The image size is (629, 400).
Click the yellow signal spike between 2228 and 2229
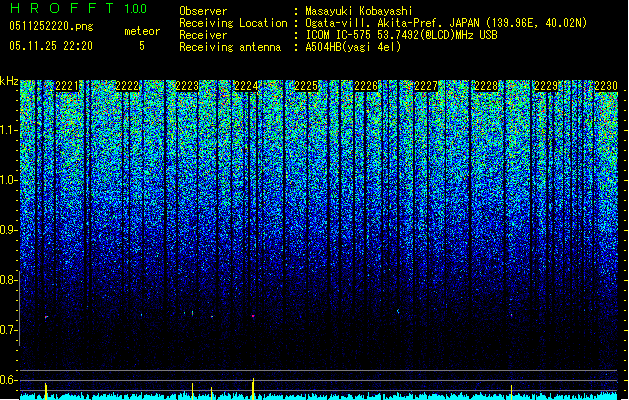click(x=511, y=392)
